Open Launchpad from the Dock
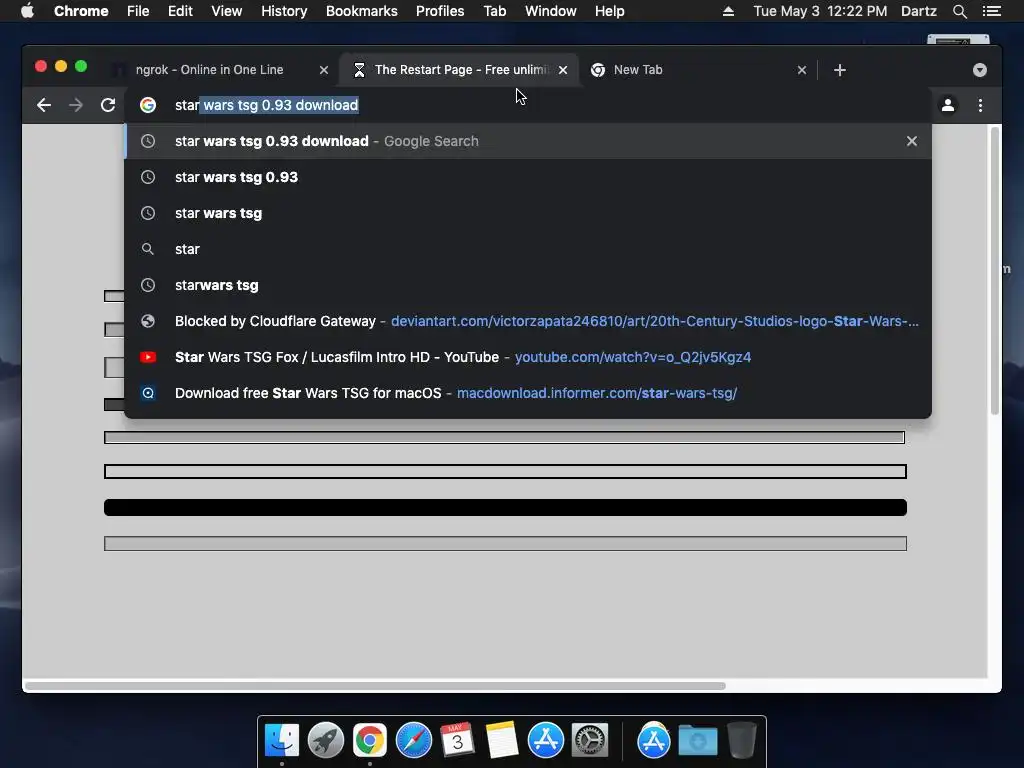Image resolution: width=1024 pixels, height=768 pixels. point(326,741)
